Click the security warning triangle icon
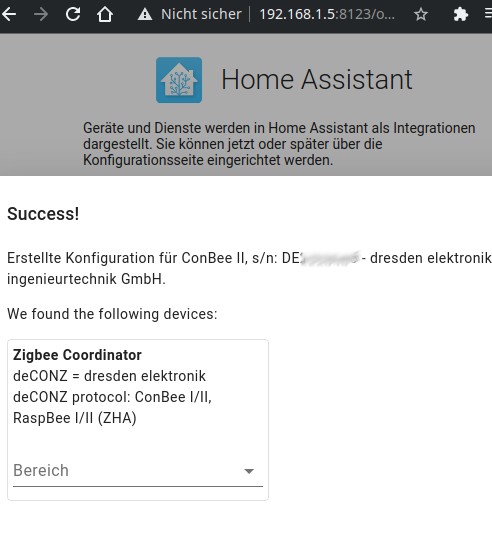Viewport: 492px width, 543px height. (145, 15)
